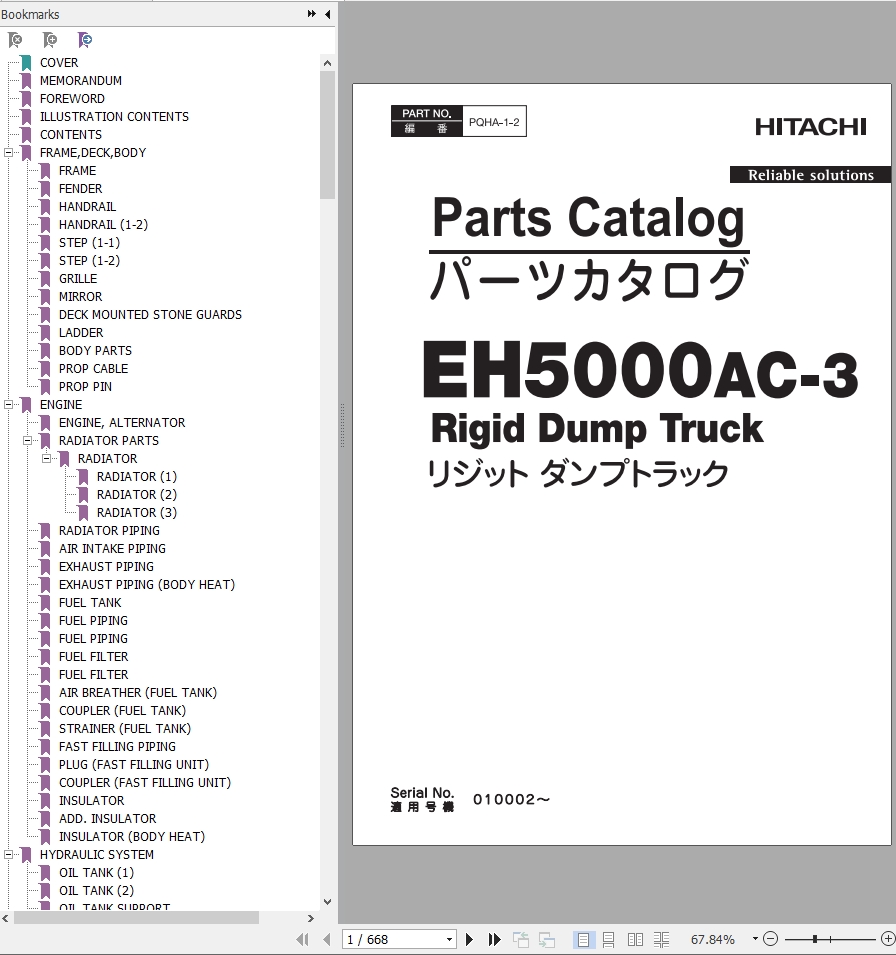Open the AIR INTAKE PIPING bookmark
Viewport: 896px width, 955px height.
(112, 549)
